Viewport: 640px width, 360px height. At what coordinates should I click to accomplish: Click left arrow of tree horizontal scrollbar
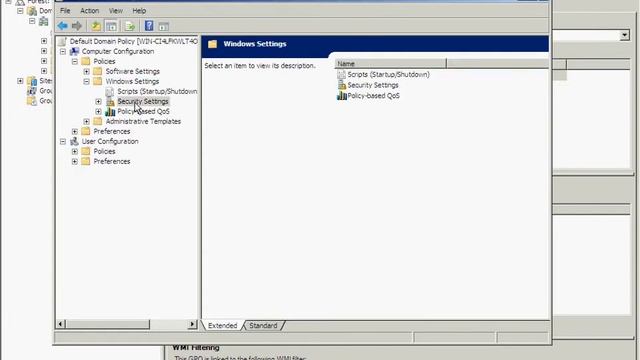tap(60, 324)
